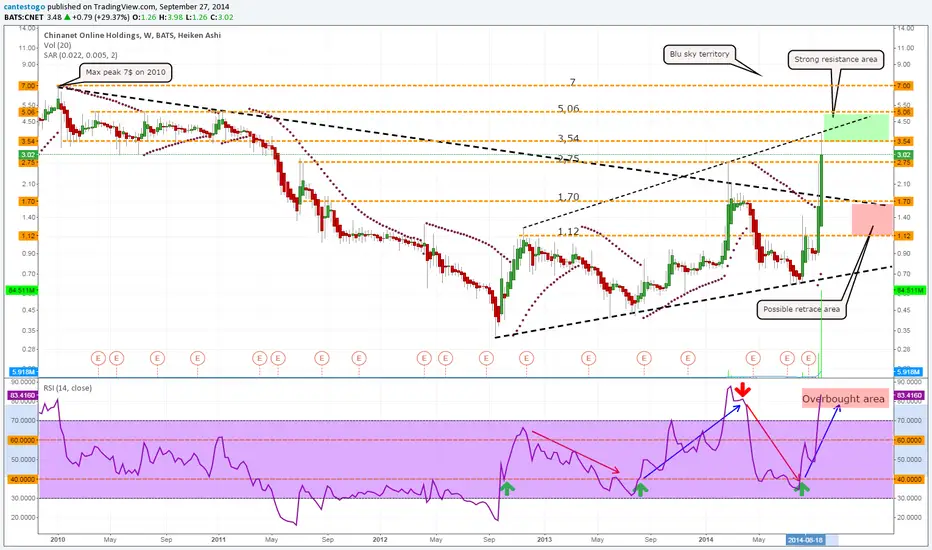Screen dimensions: 932x550
Task: Click the green 3.02 price label on the left axis
Action: pos(29,155)
